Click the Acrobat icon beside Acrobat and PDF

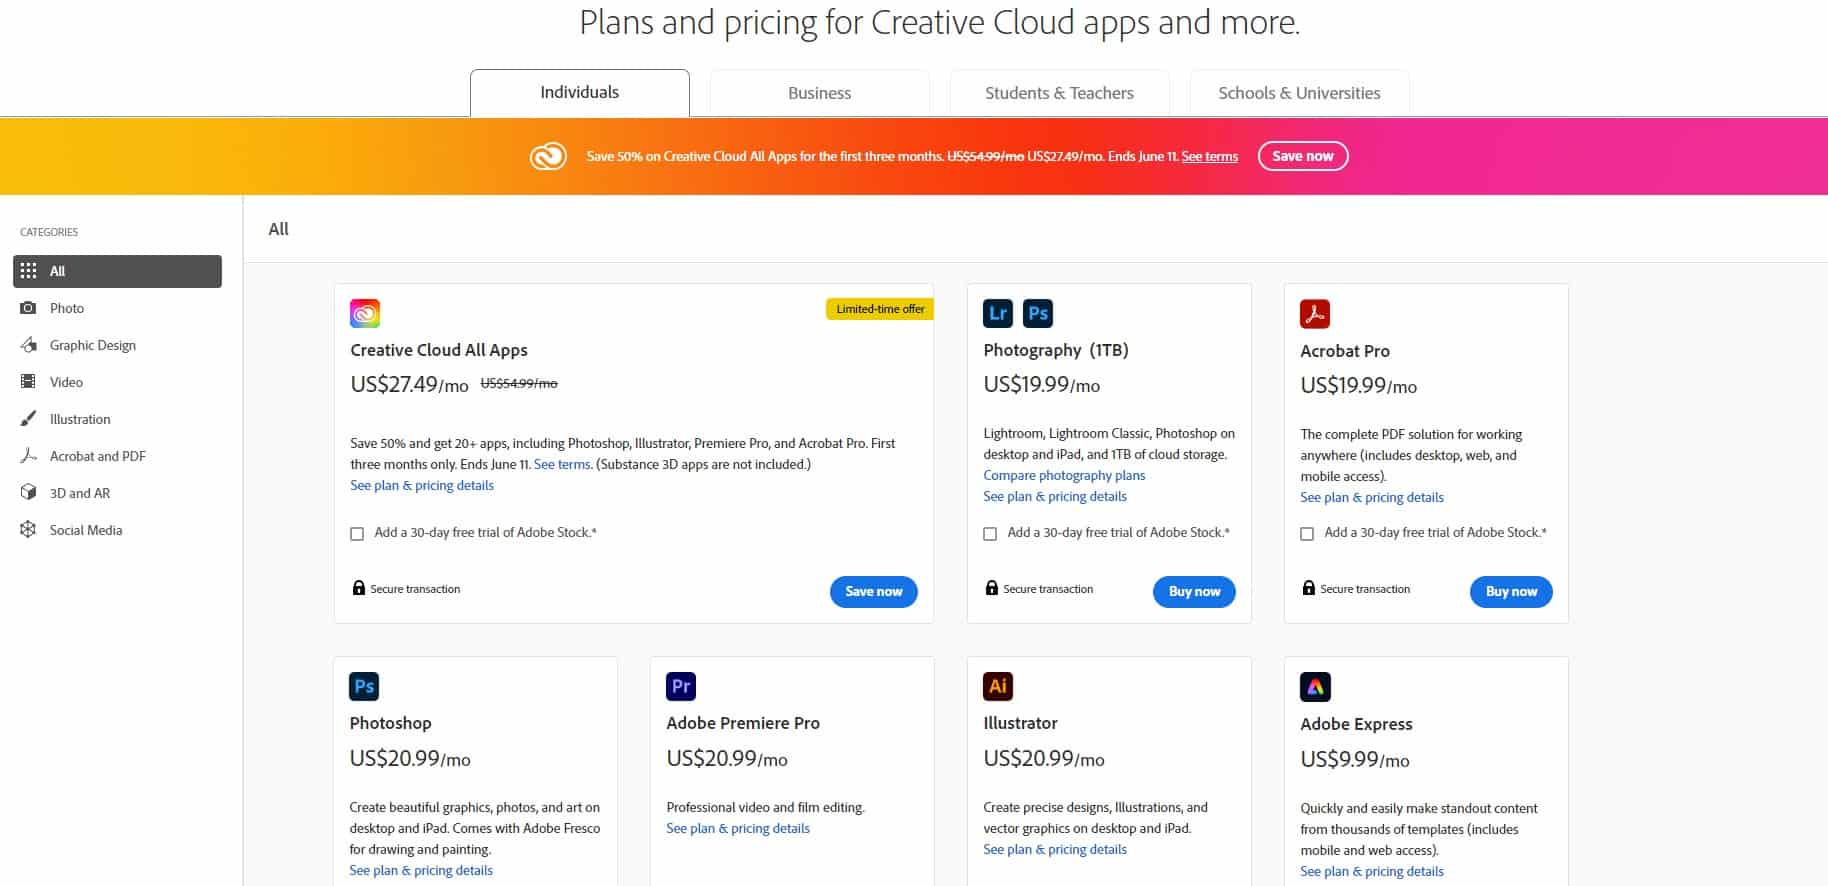[28, 456]
